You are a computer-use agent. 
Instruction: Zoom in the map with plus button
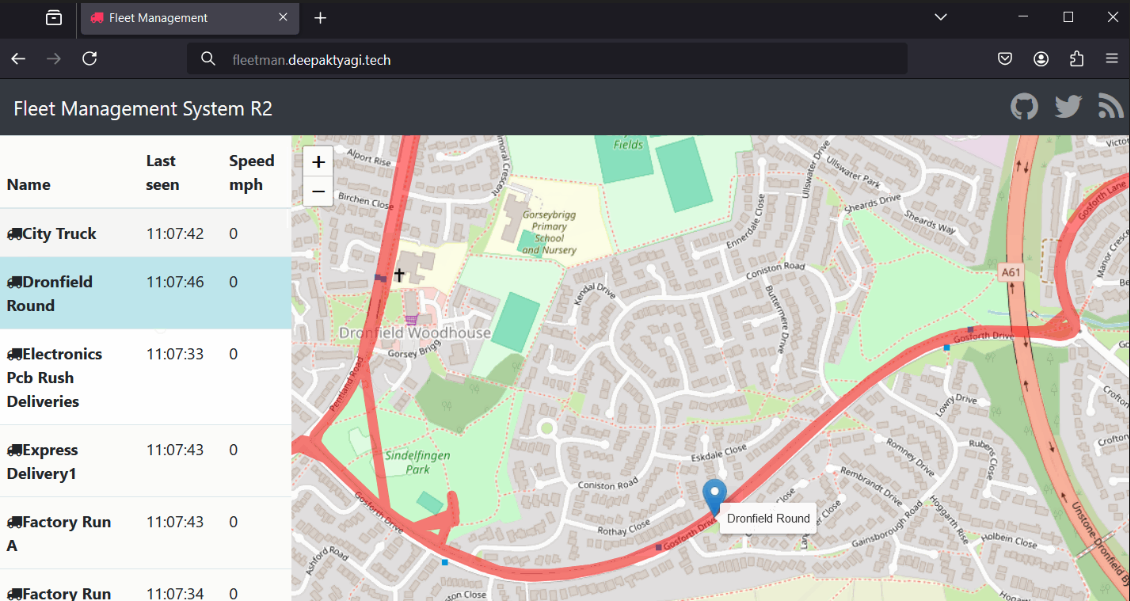[319, 162]
